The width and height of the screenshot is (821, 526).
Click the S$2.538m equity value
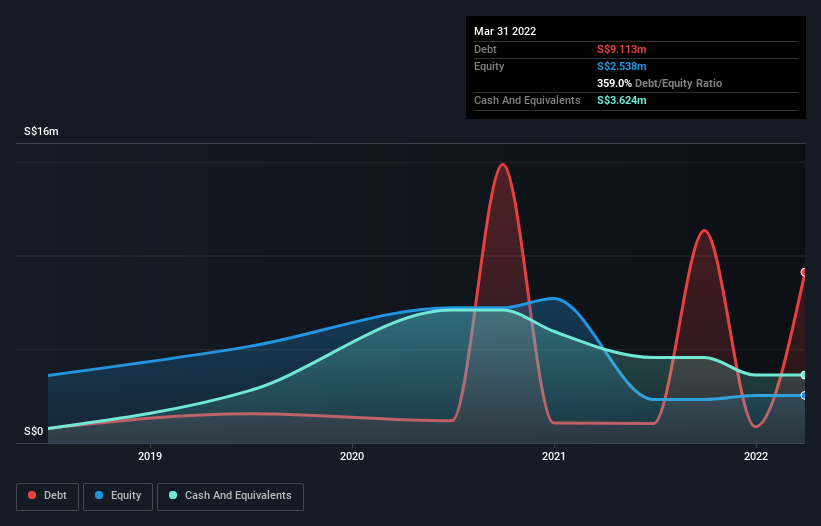click(622, 66)
